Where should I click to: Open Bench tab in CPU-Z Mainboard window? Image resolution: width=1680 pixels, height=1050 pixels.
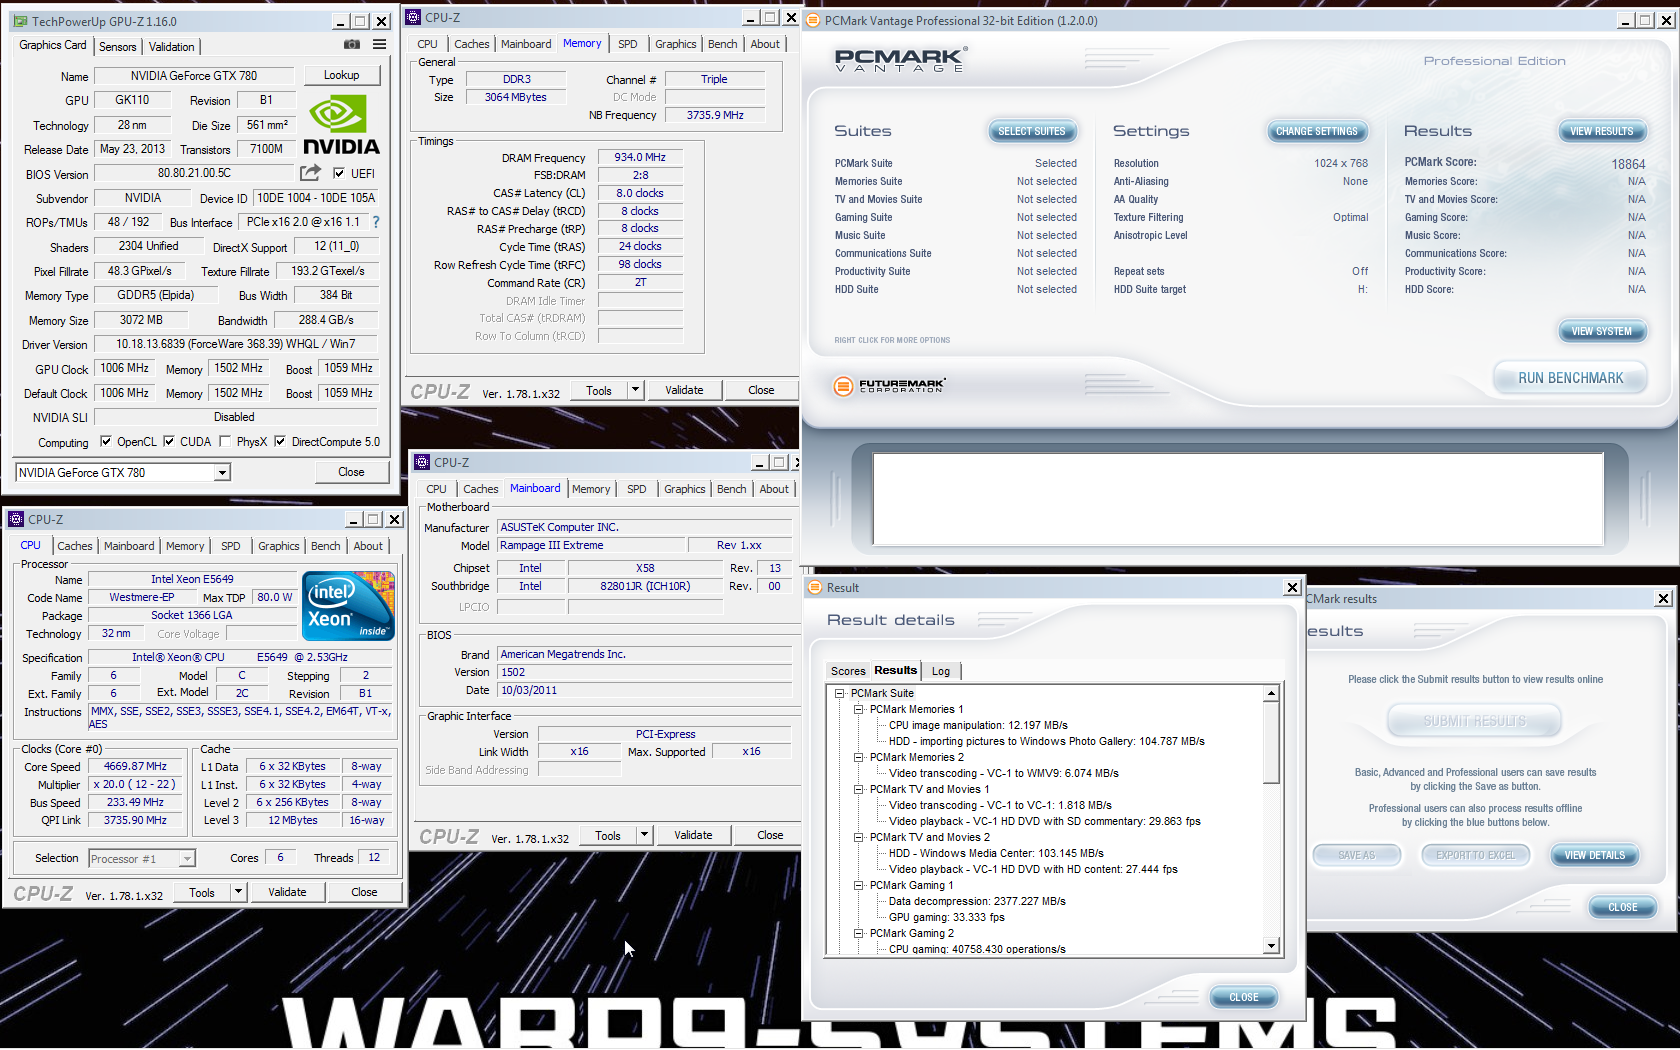point(732,489)
